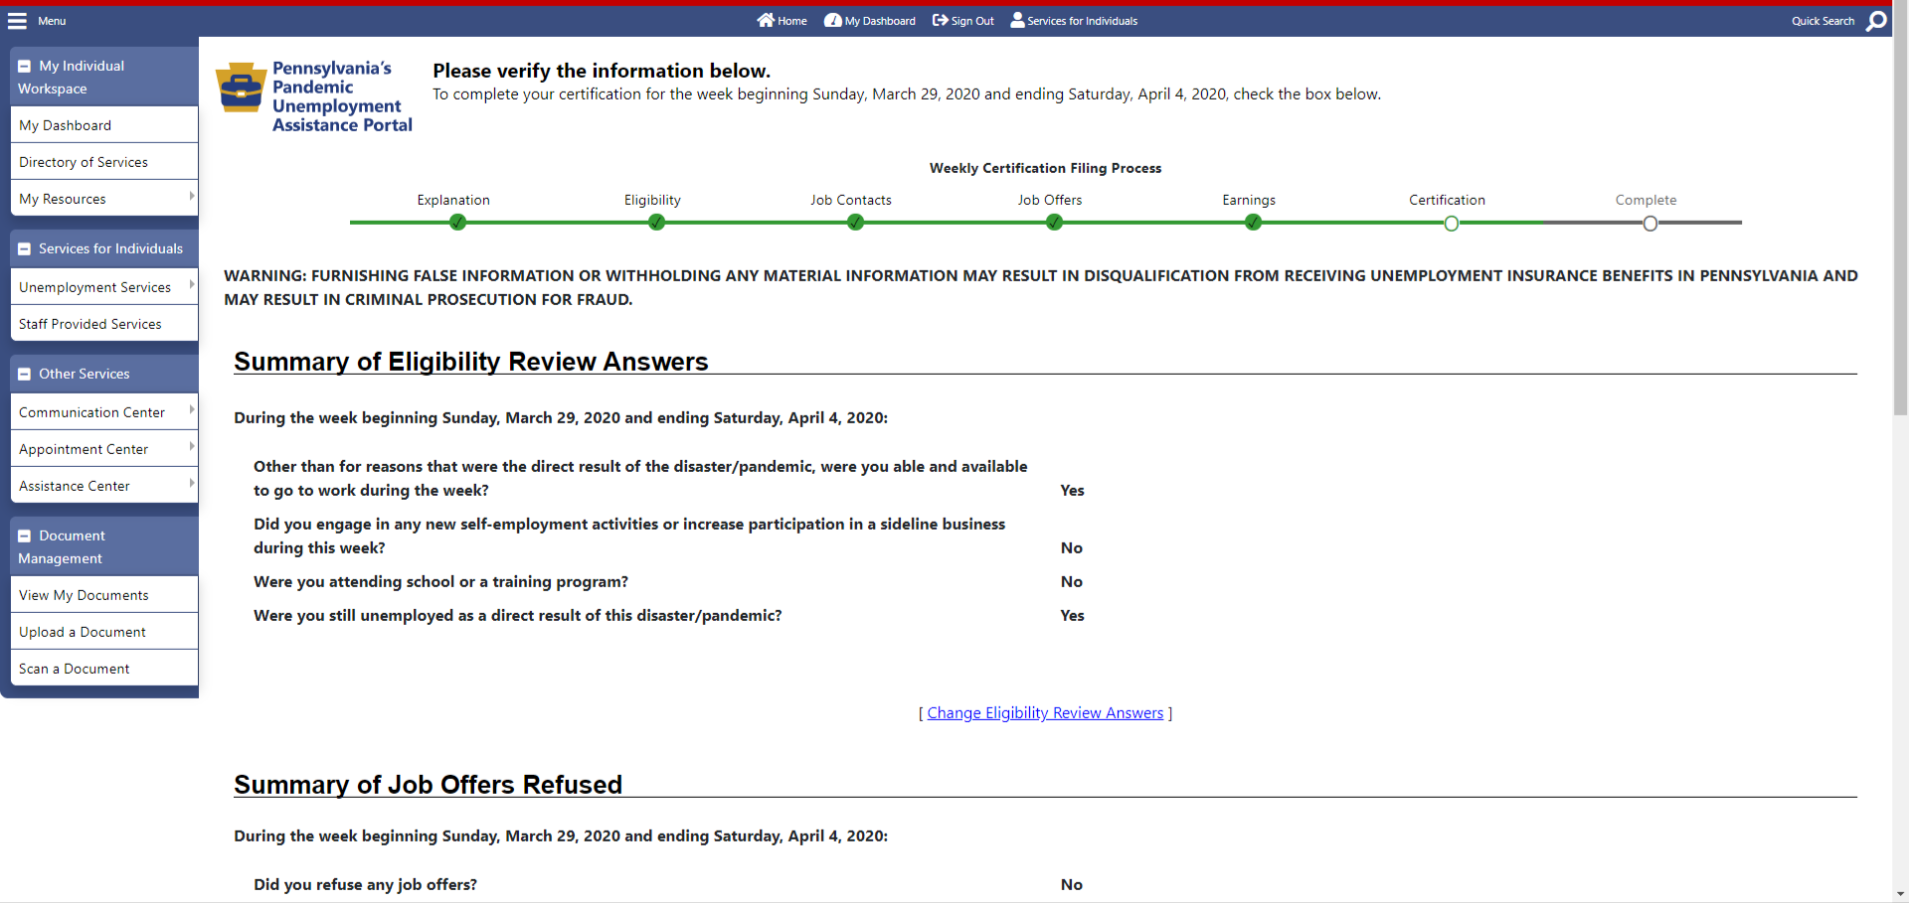
Task: Collapse the Other Services section
Action: 25,374
